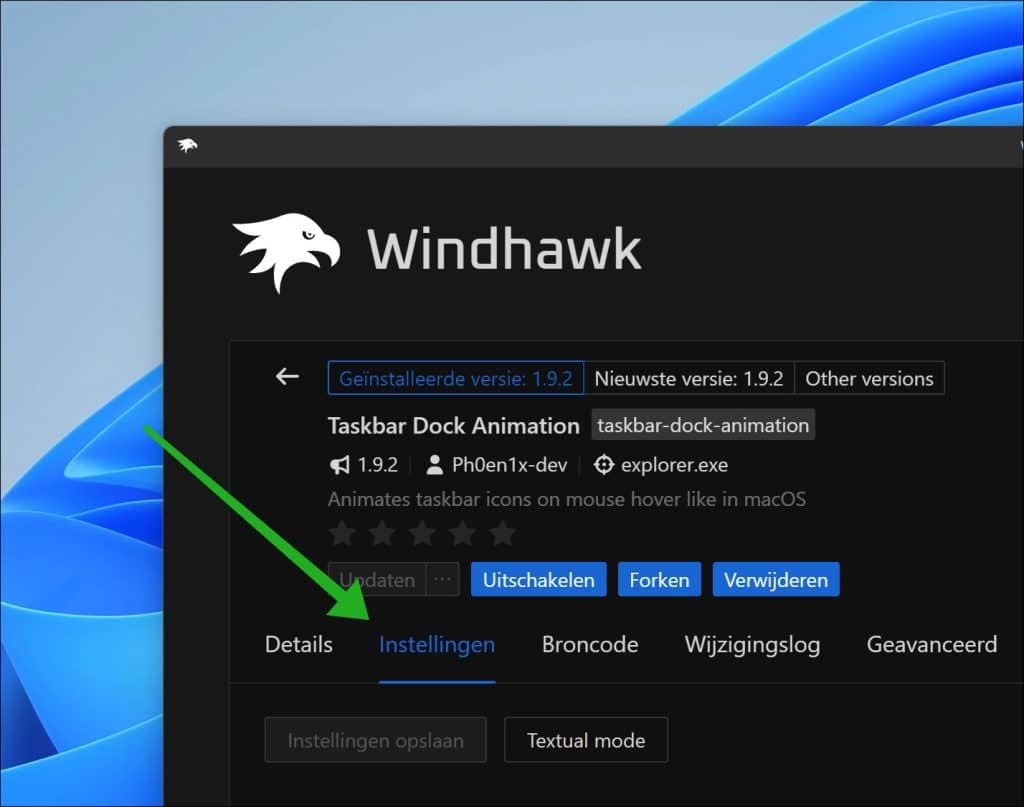Screen dimensions: 1024x807
Task: Open the Other versions list
Action: tap(869, 378)
